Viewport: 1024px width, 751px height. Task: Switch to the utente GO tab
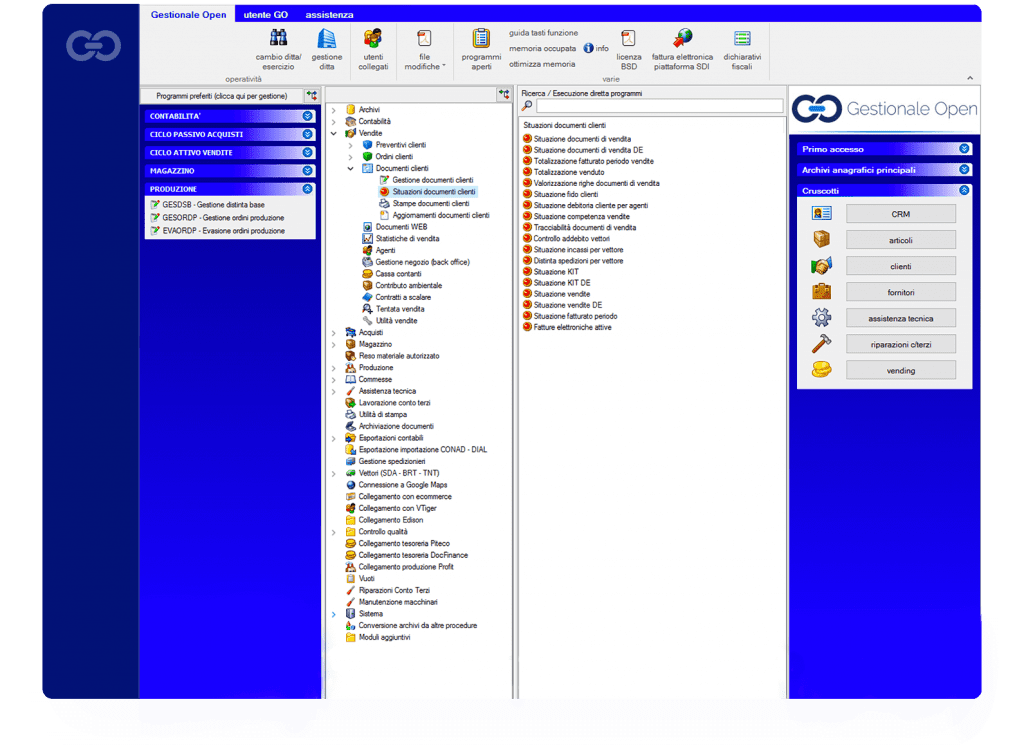265,15
